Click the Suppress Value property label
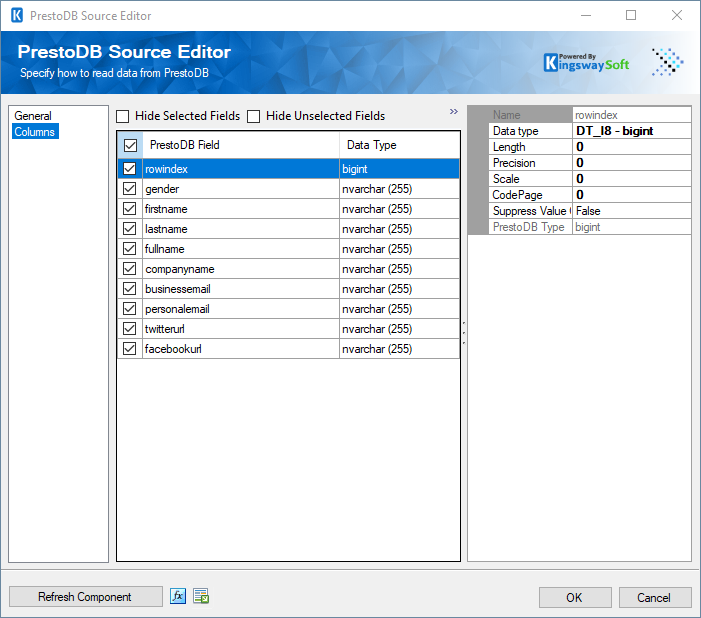 pos(530,211)
